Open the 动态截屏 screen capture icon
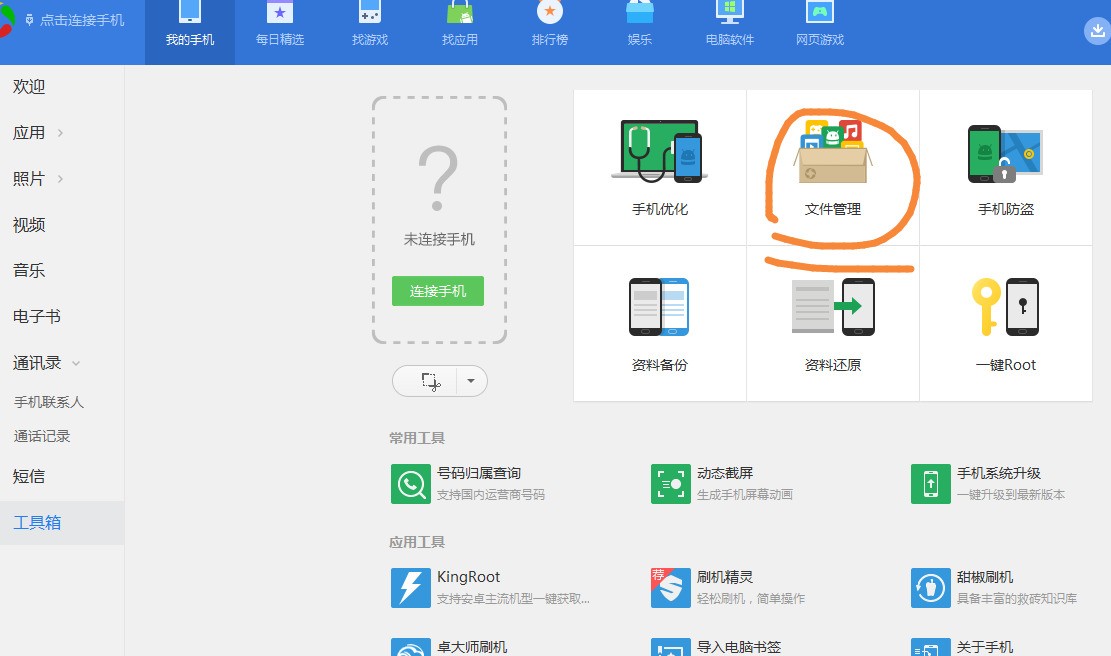 tap(671, 484)
